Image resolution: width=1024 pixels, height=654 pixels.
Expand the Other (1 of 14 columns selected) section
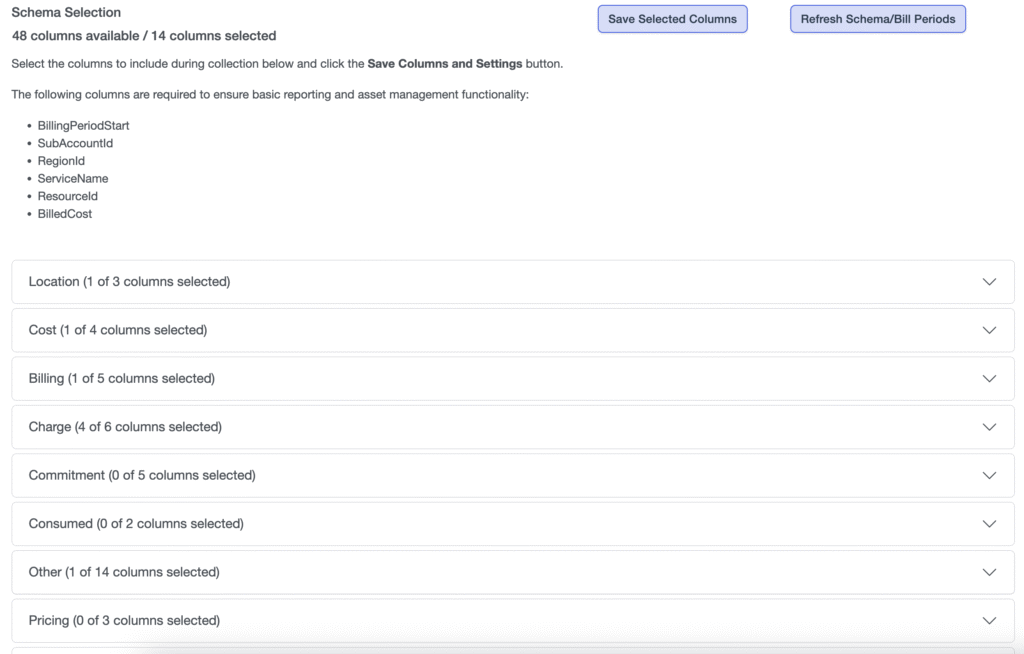(124, 572)
